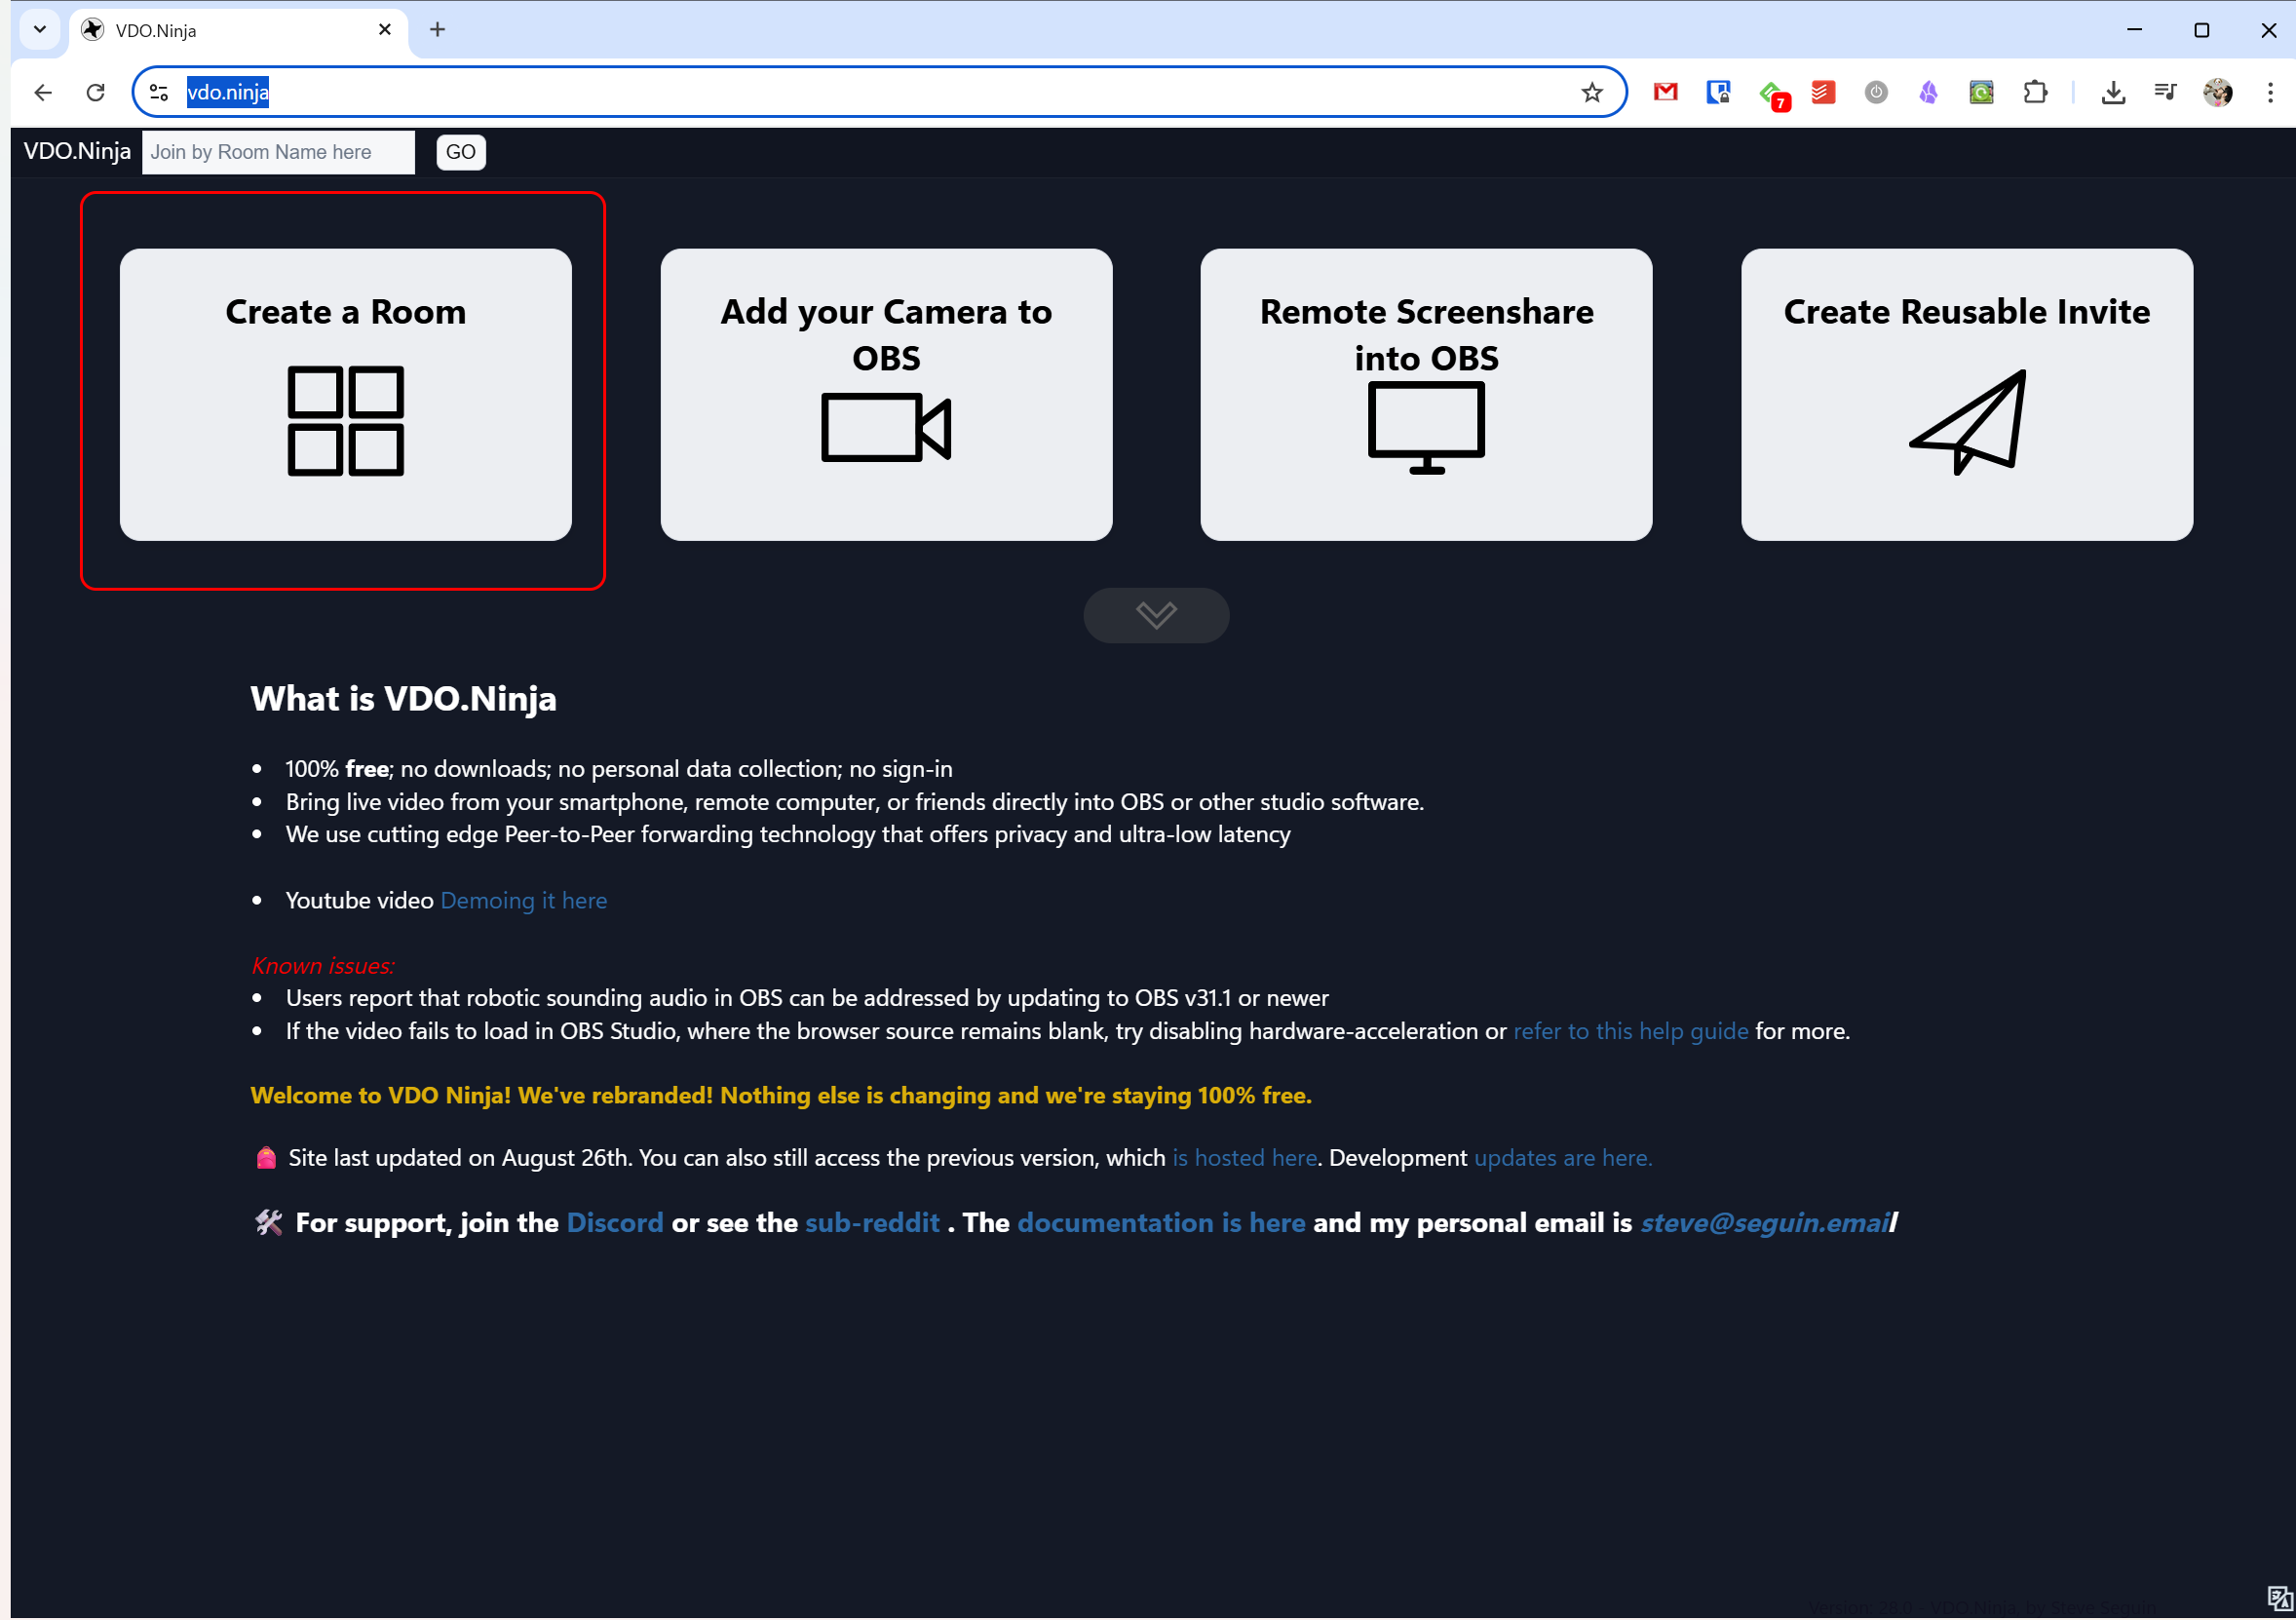The width and height of the screenshot is (2296, 1620).
Task: Open the Discord support link
Action: [614, 1223]
